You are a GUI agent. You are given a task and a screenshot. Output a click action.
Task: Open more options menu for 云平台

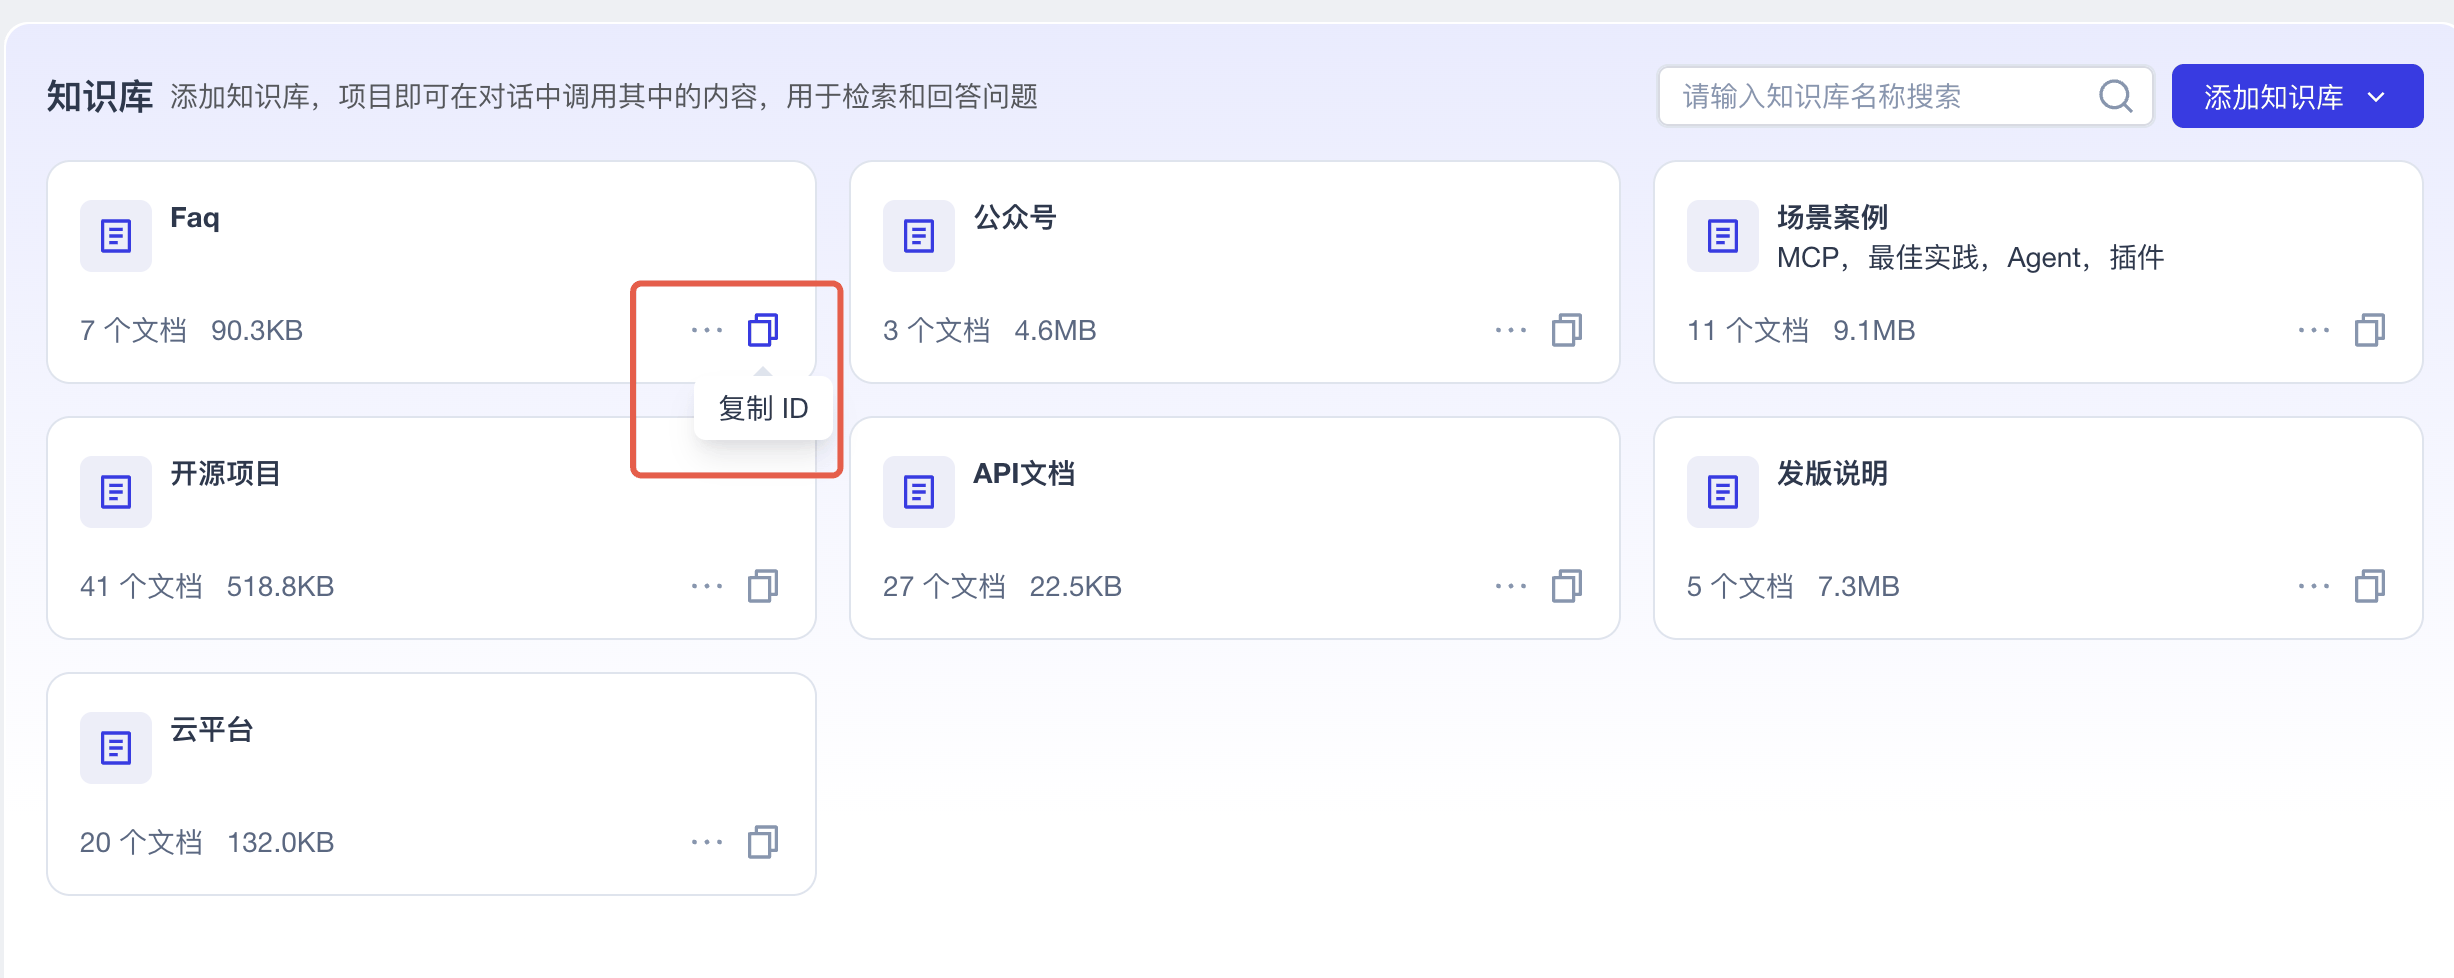click(707, 842)
